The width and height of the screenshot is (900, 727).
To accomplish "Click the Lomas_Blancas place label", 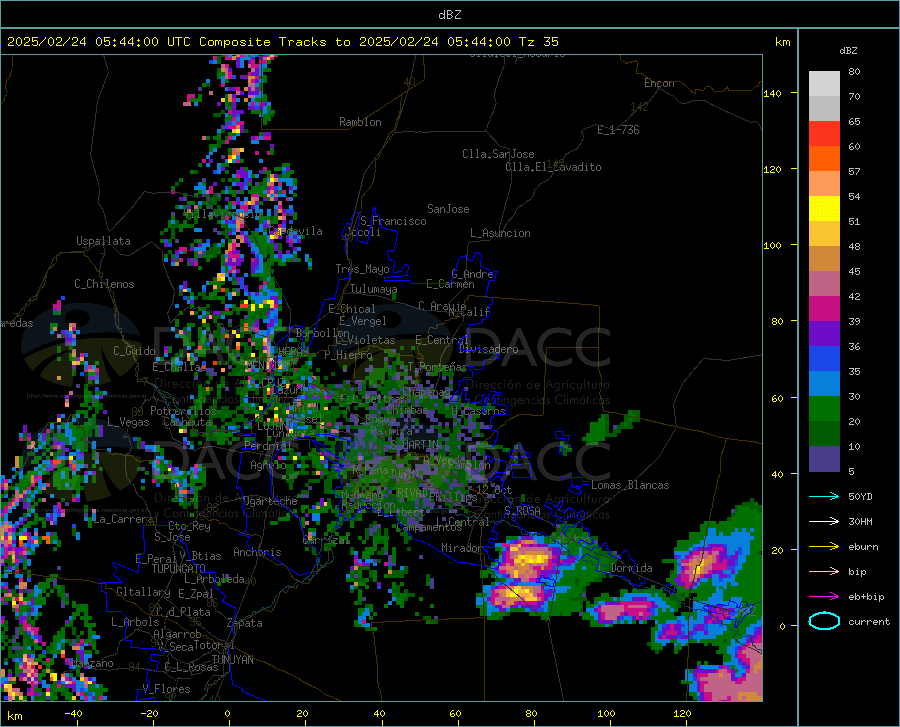I will click(630, 485).
